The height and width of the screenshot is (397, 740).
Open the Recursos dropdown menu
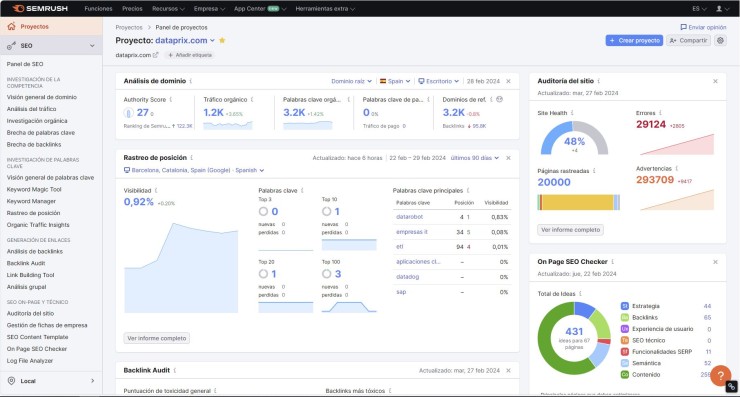coord(168,8)
